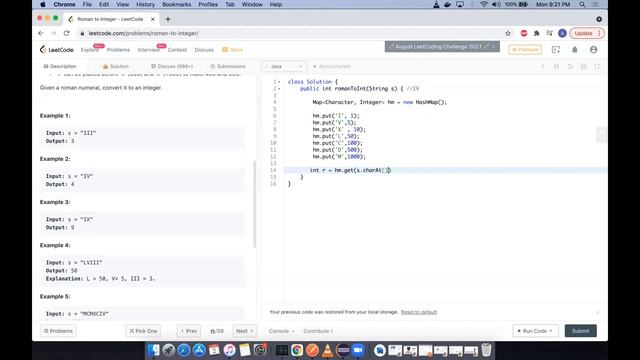Open Trash in the dock
Image resolution: width=640 pixels, height=360 pixels.
486,350
